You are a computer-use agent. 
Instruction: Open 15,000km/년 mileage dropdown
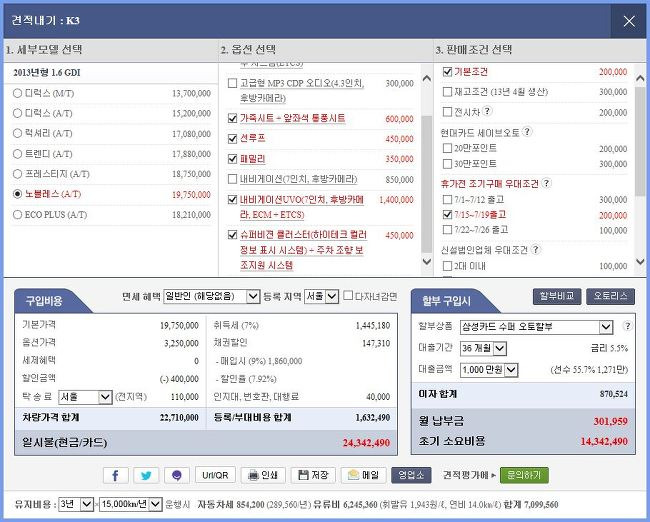click(131, 504)
